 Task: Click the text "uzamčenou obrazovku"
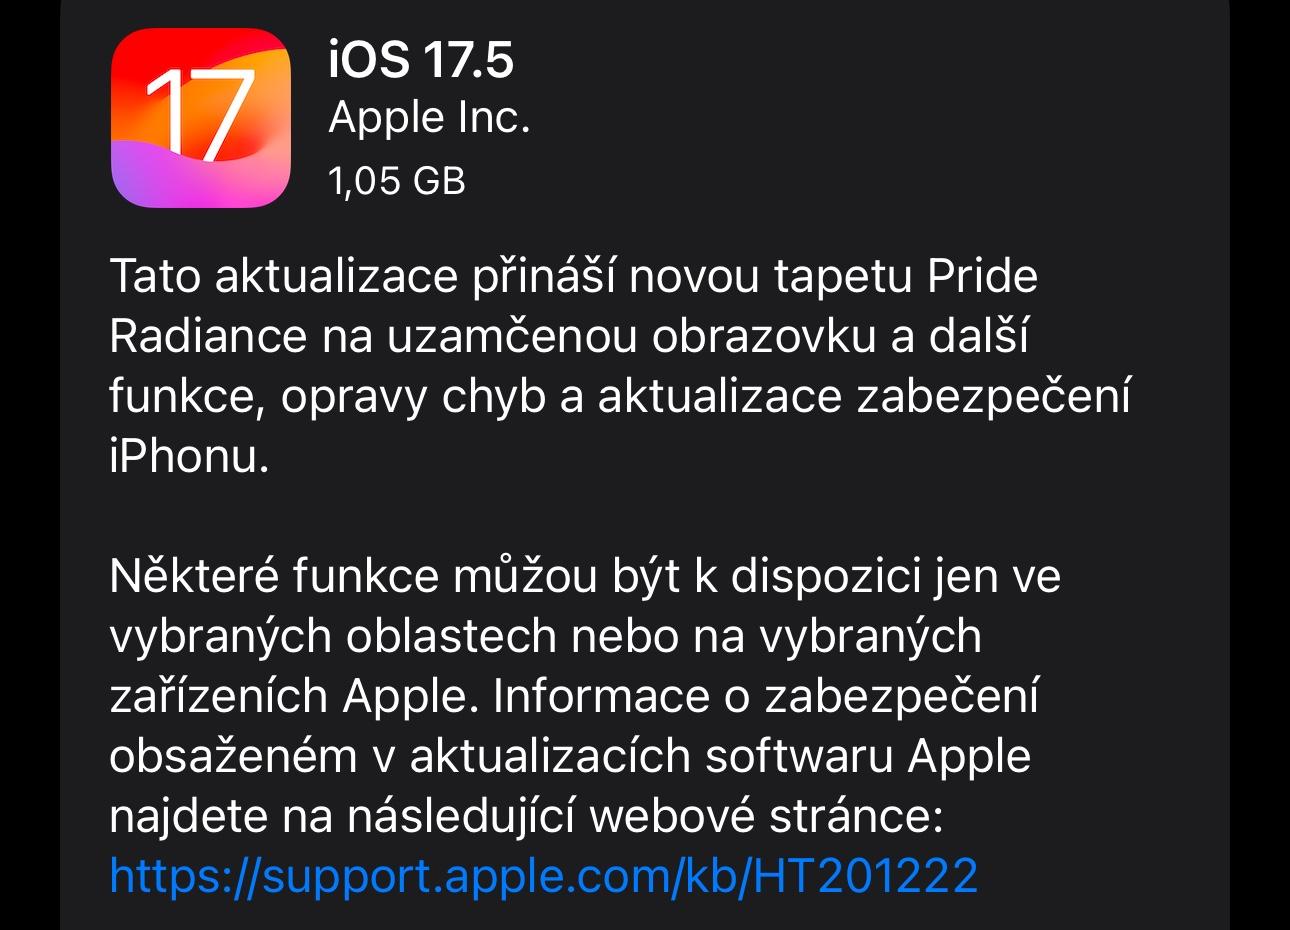pyautogui.click(x=631, y=337)
